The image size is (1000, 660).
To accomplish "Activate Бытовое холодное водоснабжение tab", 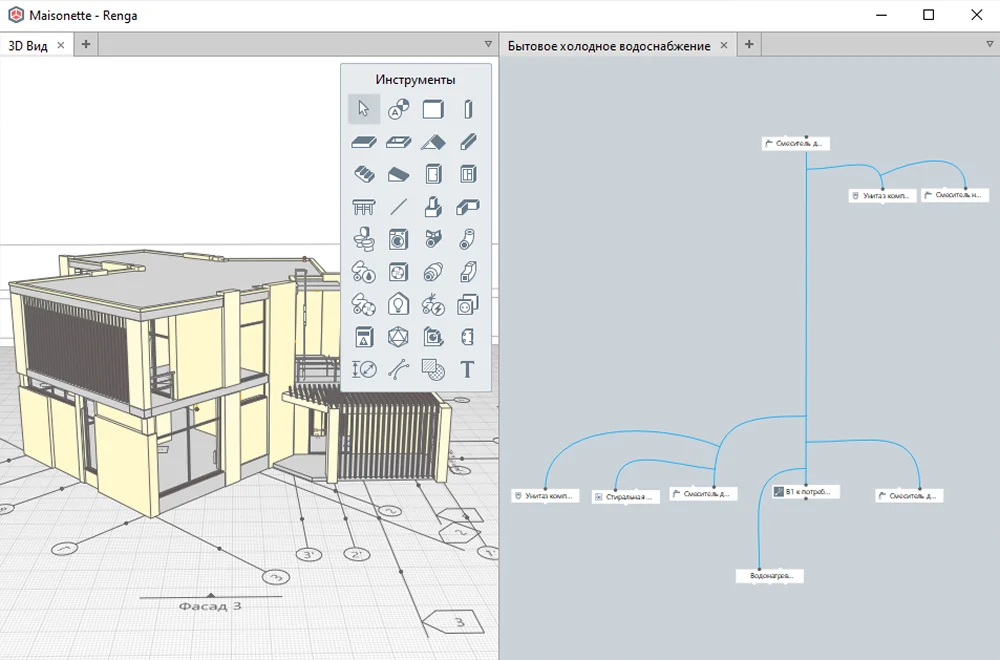I will pos(609,45).
